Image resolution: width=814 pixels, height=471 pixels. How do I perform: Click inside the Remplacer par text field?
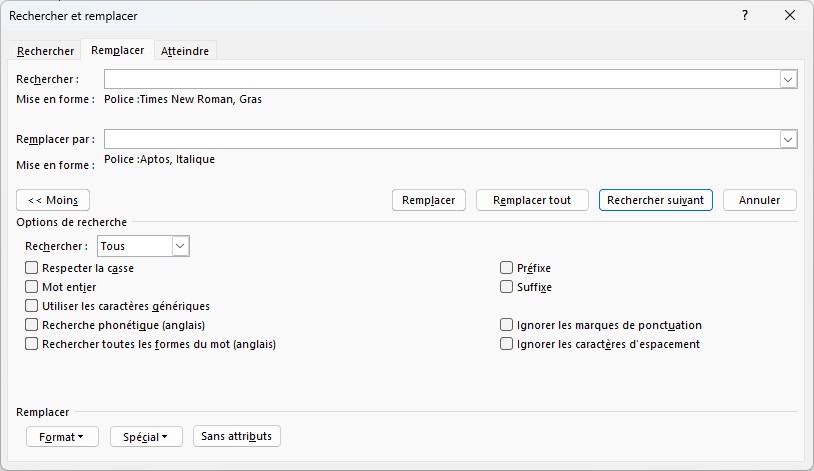[442, 139]
